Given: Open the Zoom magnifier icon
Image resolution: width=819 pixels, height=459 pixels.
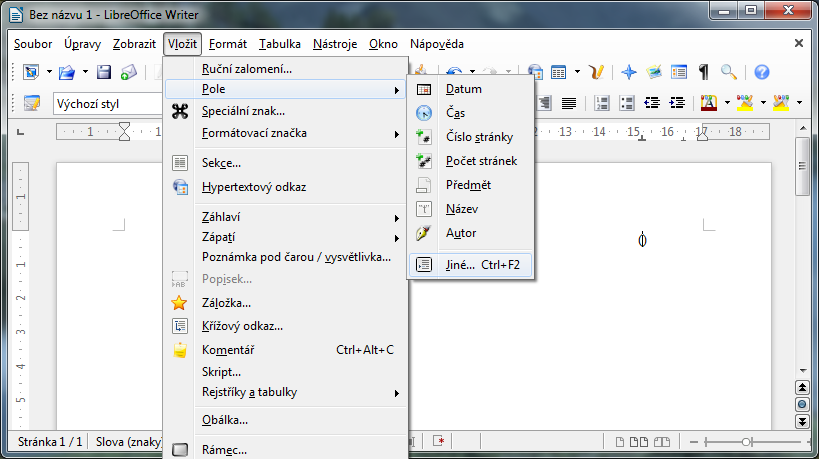Looking at the screenshot, I should tap(729, 72).
